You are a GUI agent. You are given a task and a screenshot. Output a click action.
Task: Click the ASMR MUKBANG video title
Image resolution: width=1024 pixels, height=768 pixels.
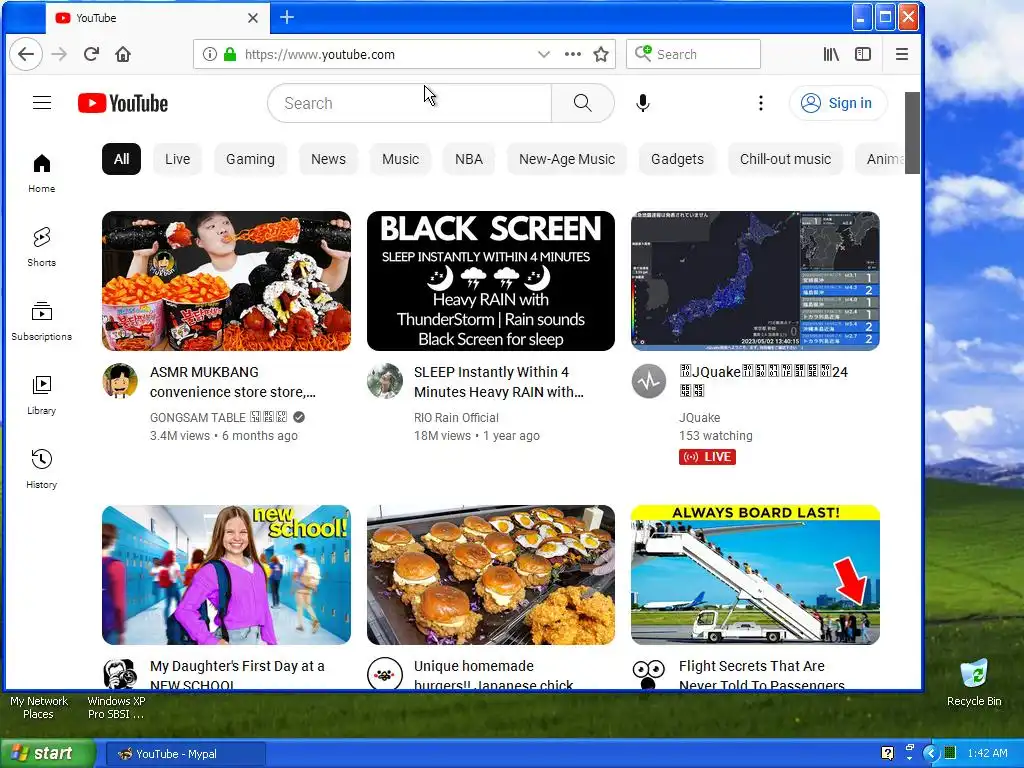(x=232, y=382)
